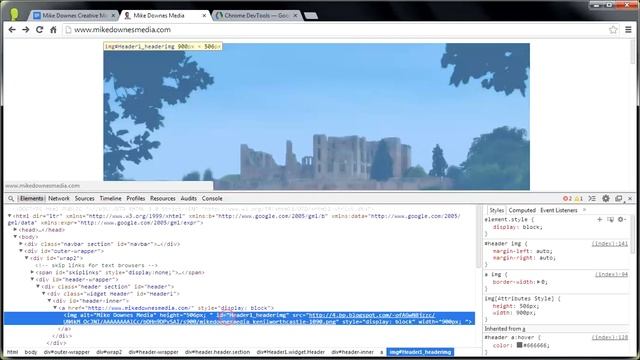The height and width of the screenshot is (360, 640).
Task: Collapse the outer-wrapper div
Action: [x=21, y=251]
